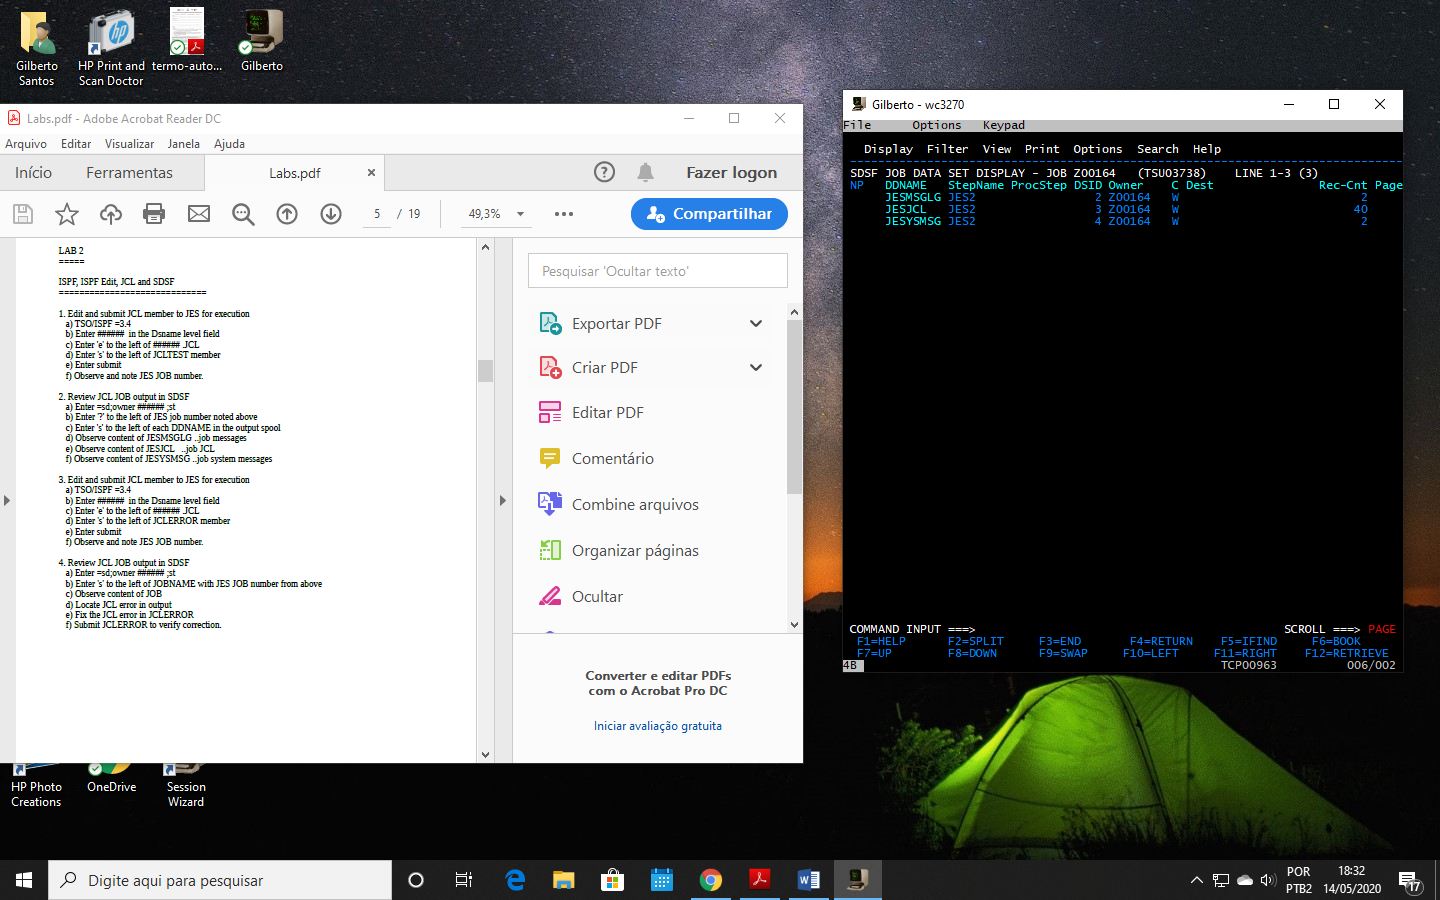Screen dimensions: 1440x900
Task: Click the Windows taskbar search box
Action: [x=220, y=880]
